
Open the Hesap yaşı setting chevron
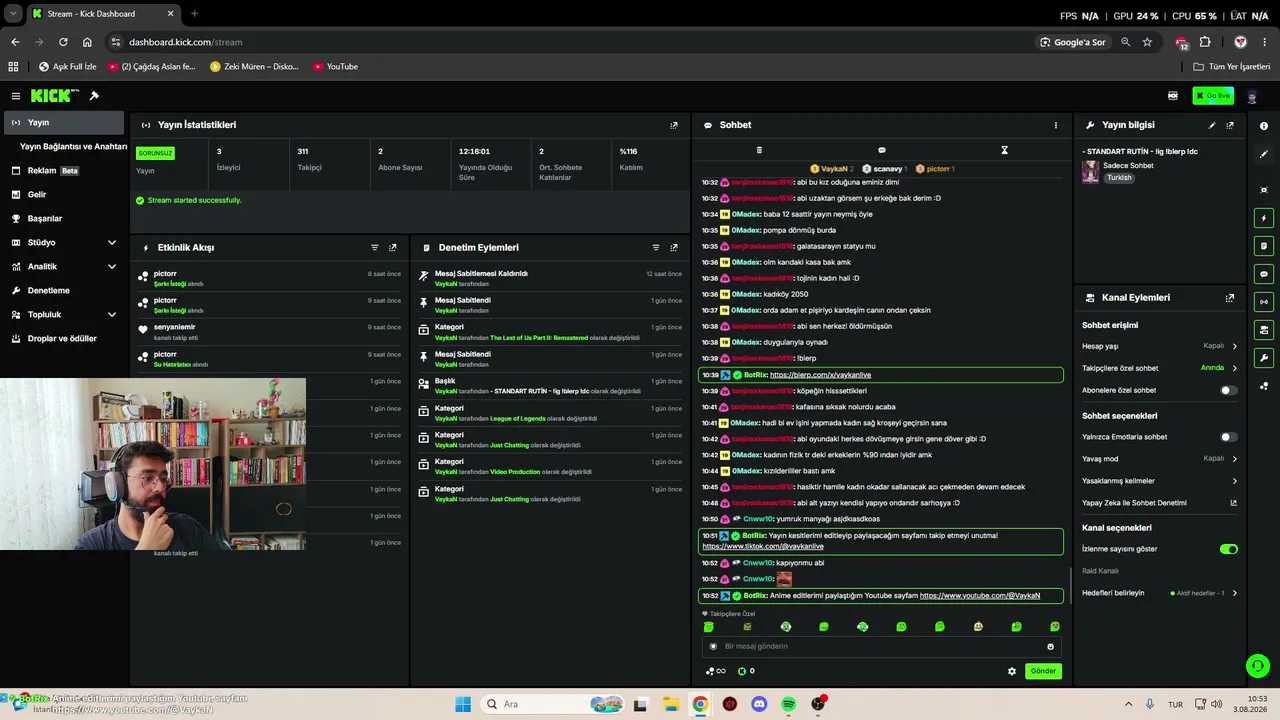coord(1234,346)
